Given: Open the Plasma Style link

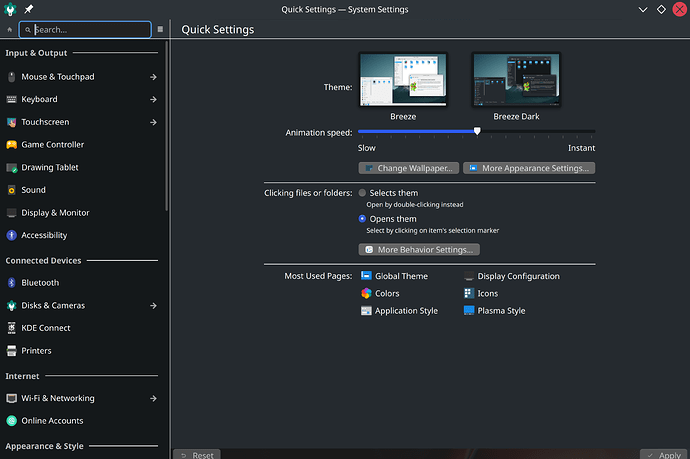Looking at the screenshot, I should (501, 311).
